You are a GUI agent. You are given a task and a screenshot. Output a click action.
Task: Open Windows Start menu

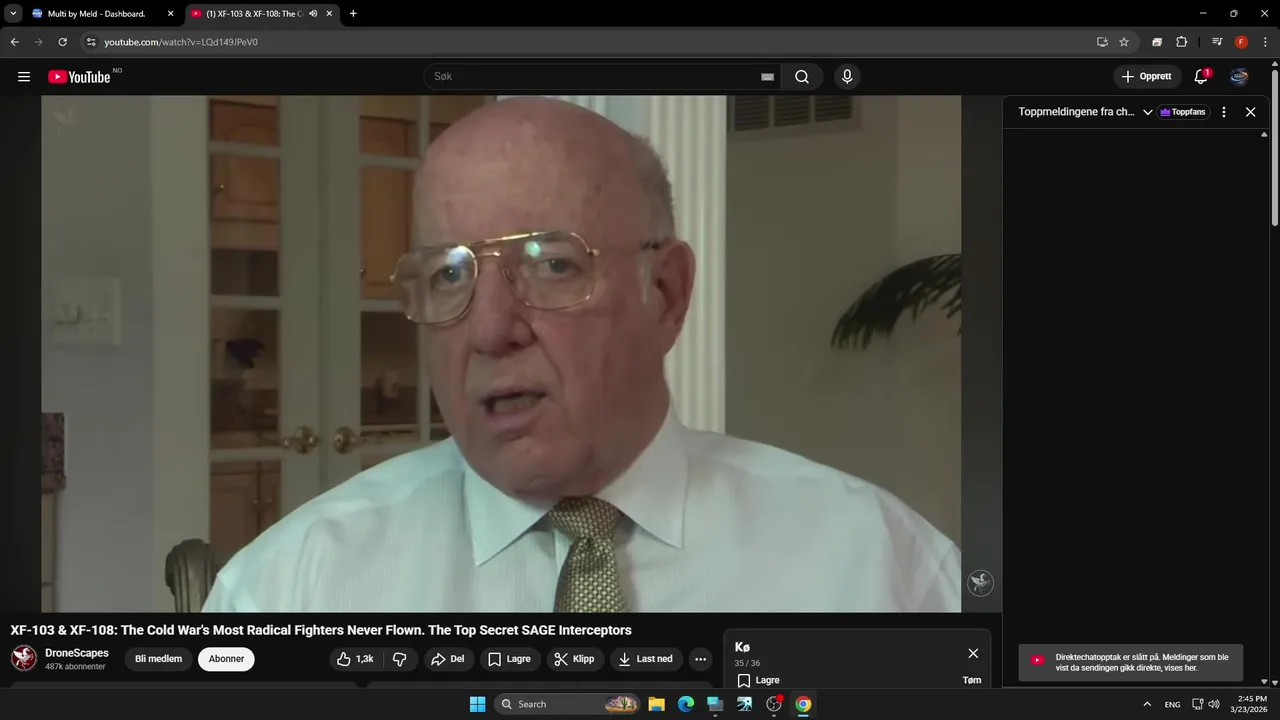point(477,704)
